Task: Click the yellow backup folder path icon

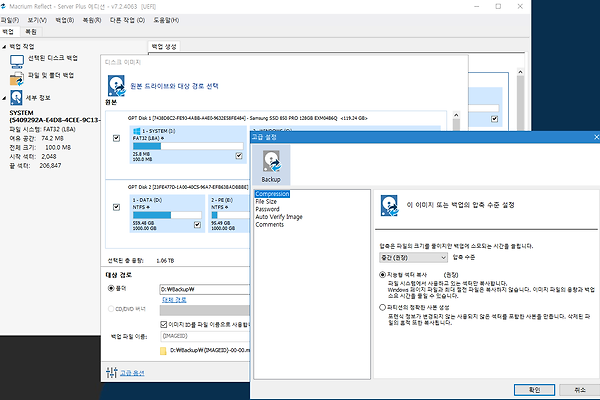Action: pyautogui.click(x=164, y=351)
